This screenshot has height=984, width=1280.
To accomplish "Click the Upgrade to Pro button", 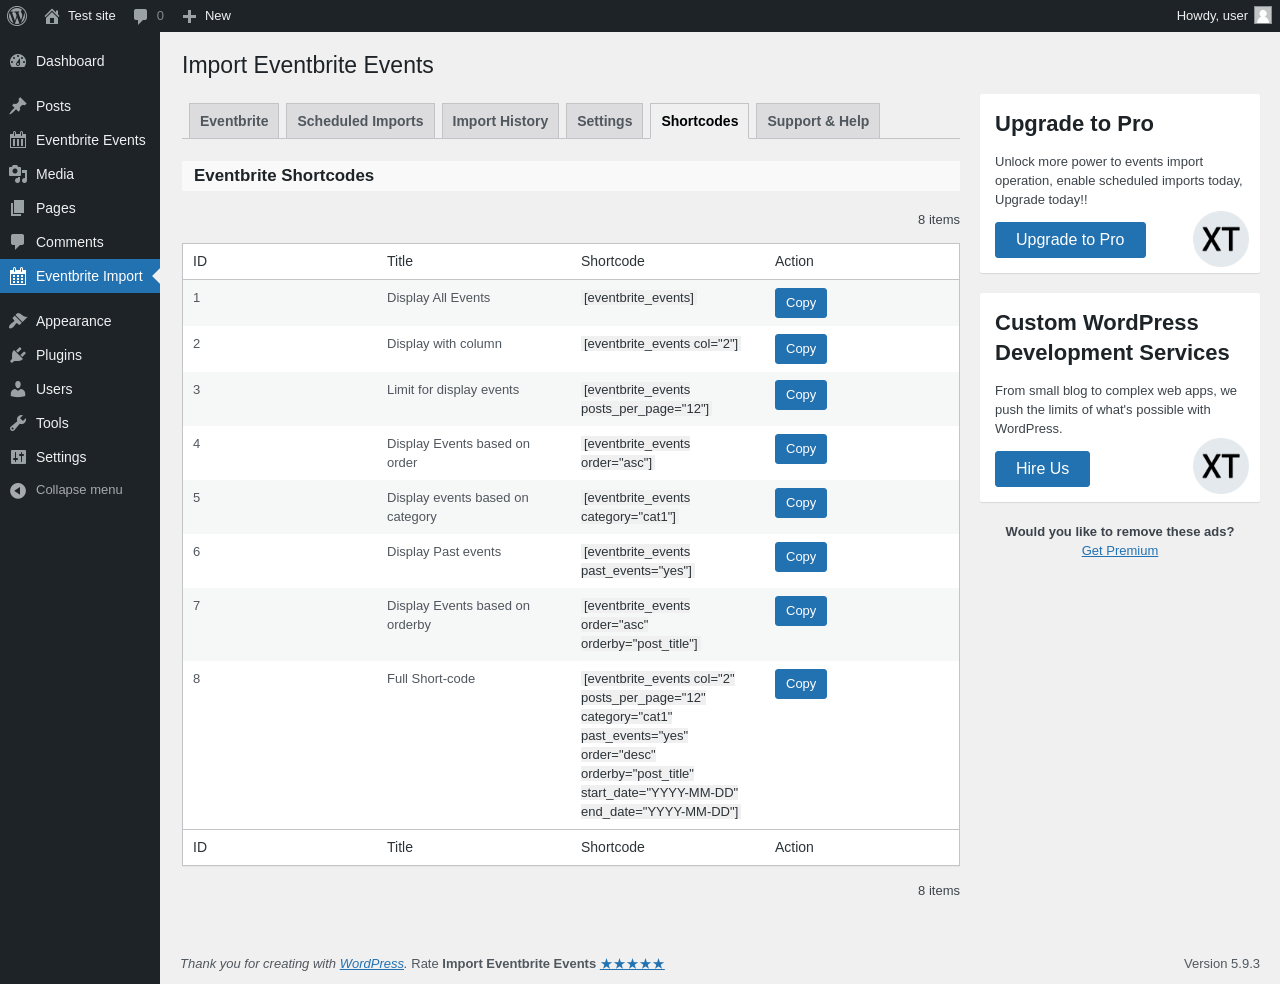I will (x=1070, y=240).
